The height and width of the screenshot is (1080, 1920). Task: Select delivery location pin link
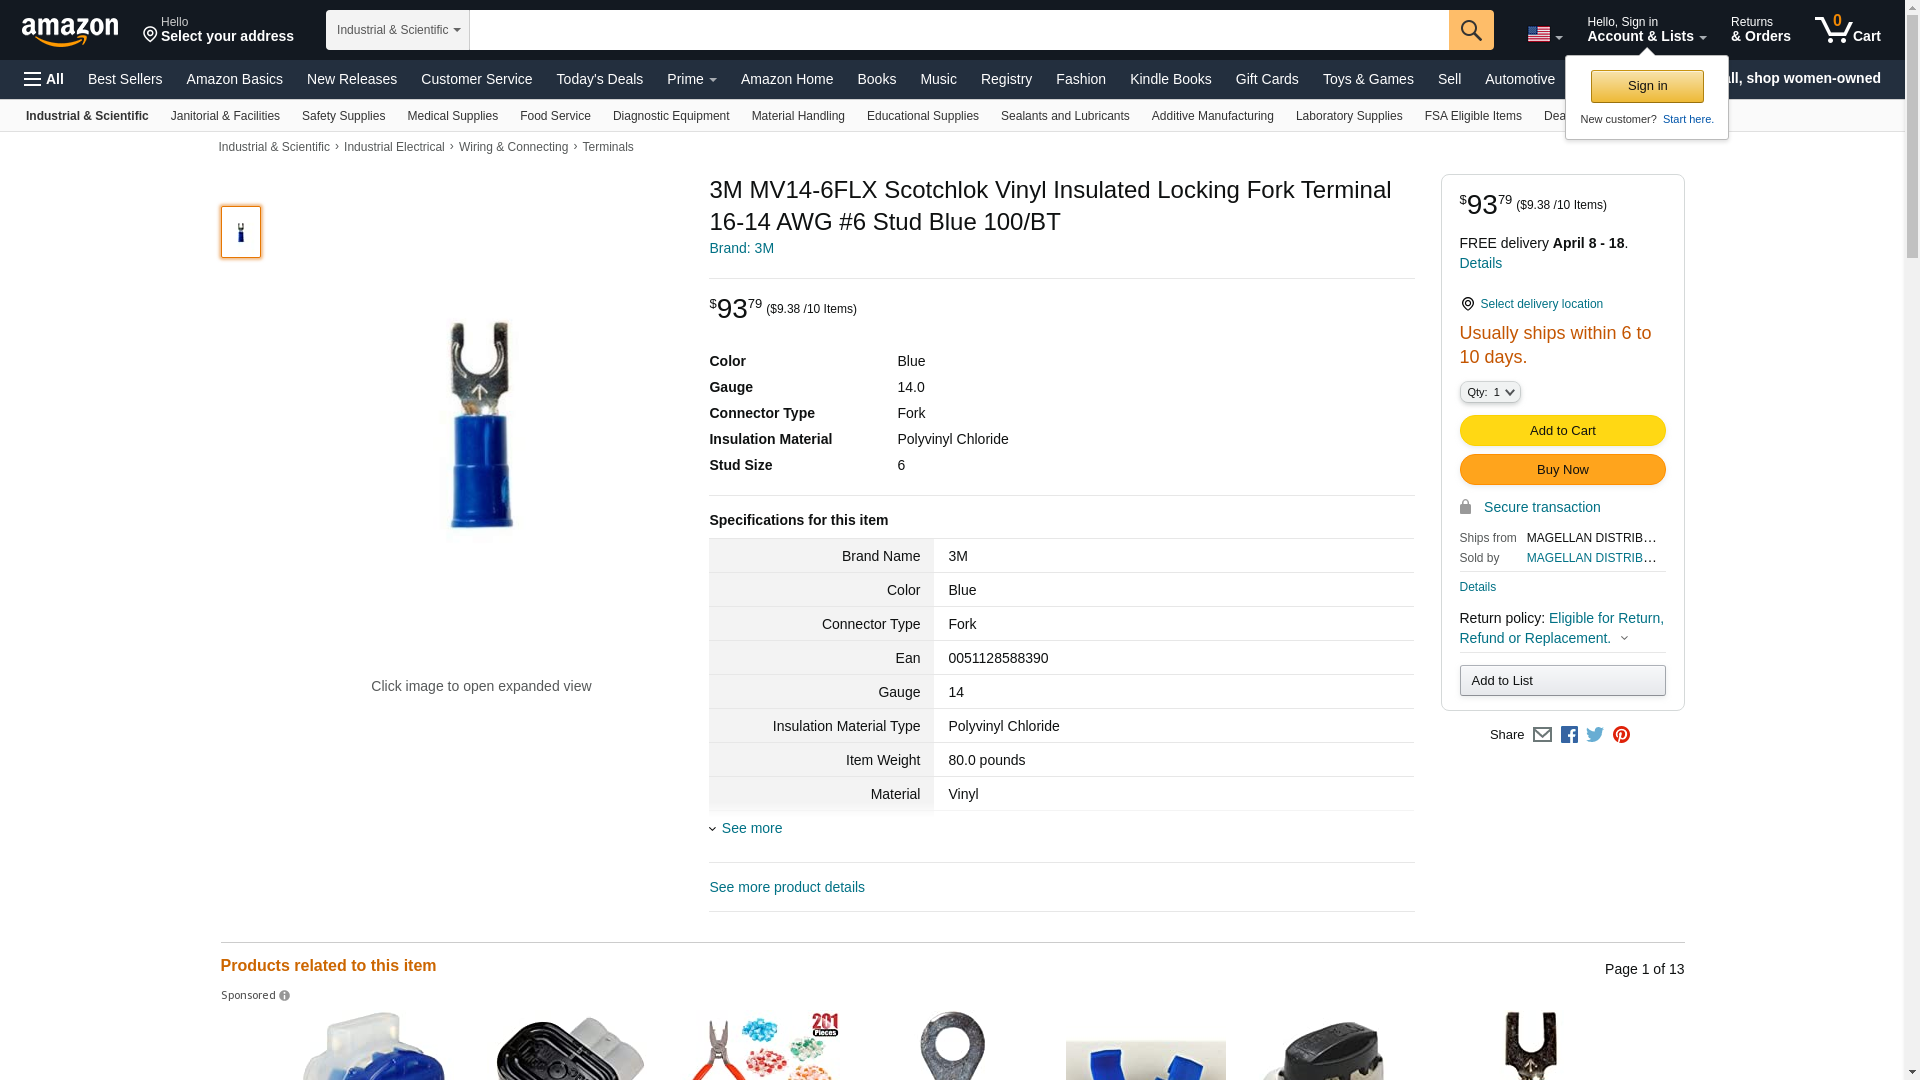[x=1531, y=304]
